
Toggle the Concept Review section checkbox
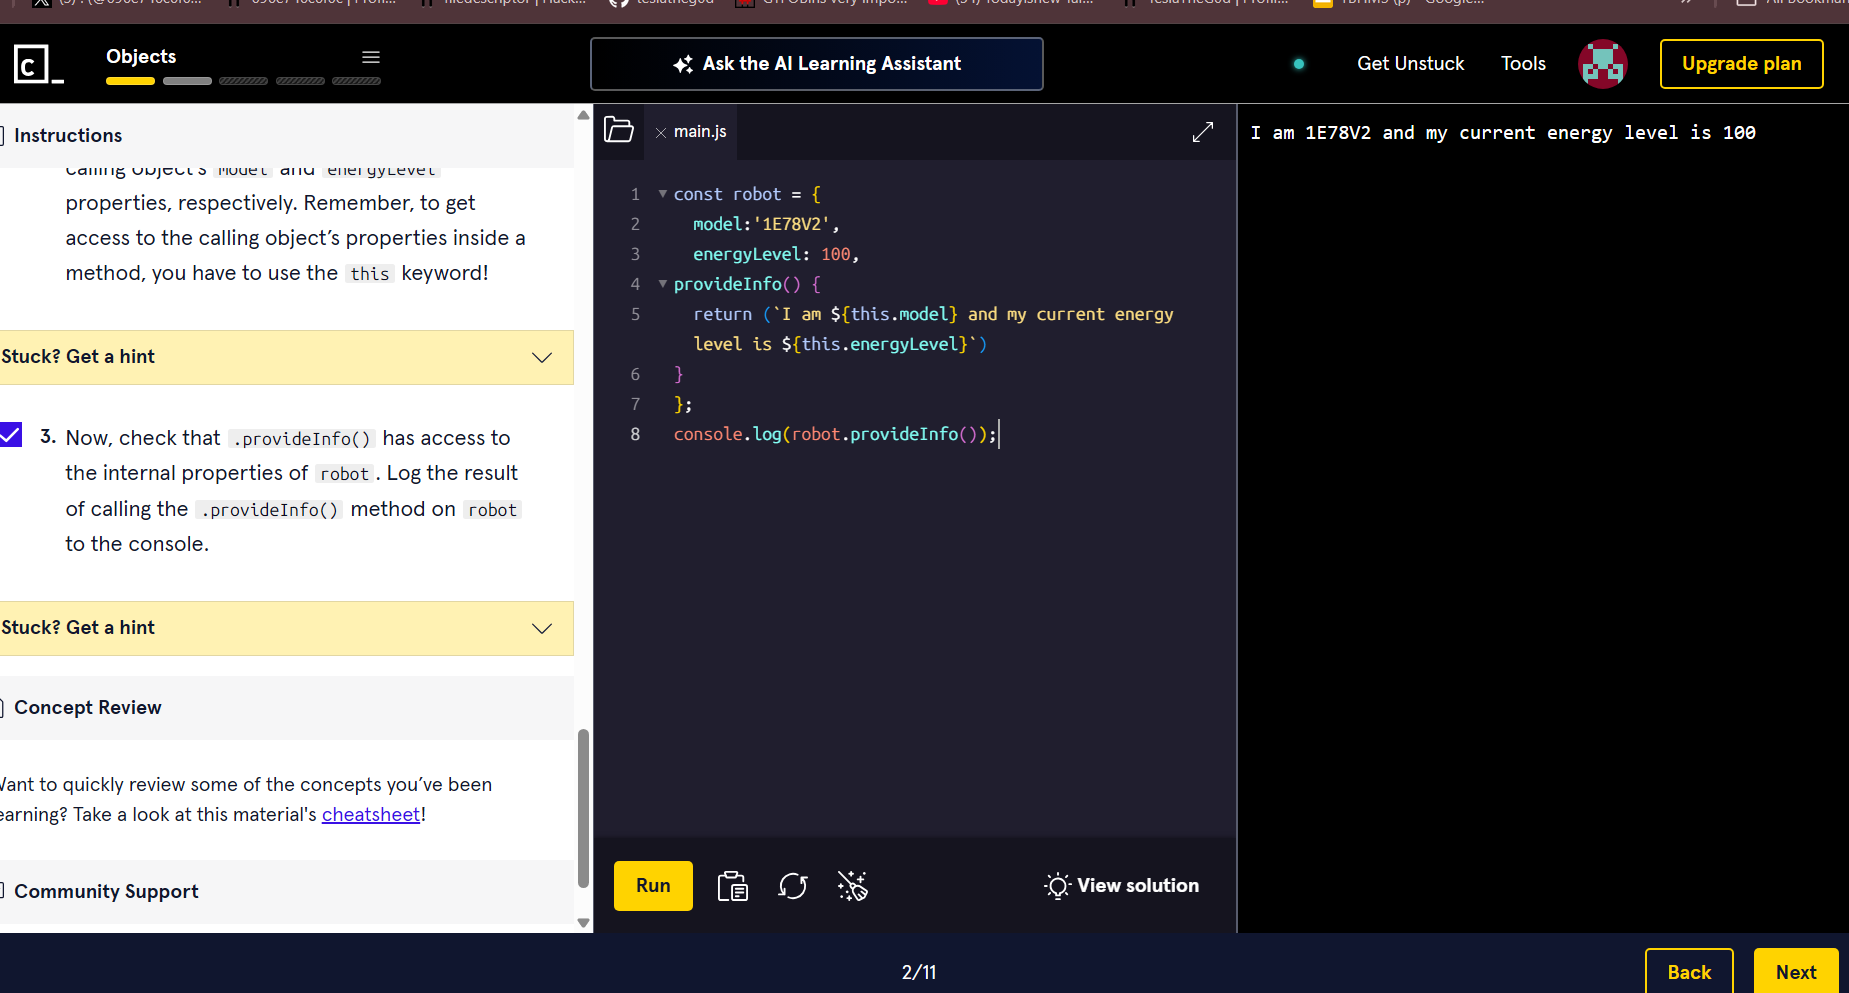click(3, 708)
